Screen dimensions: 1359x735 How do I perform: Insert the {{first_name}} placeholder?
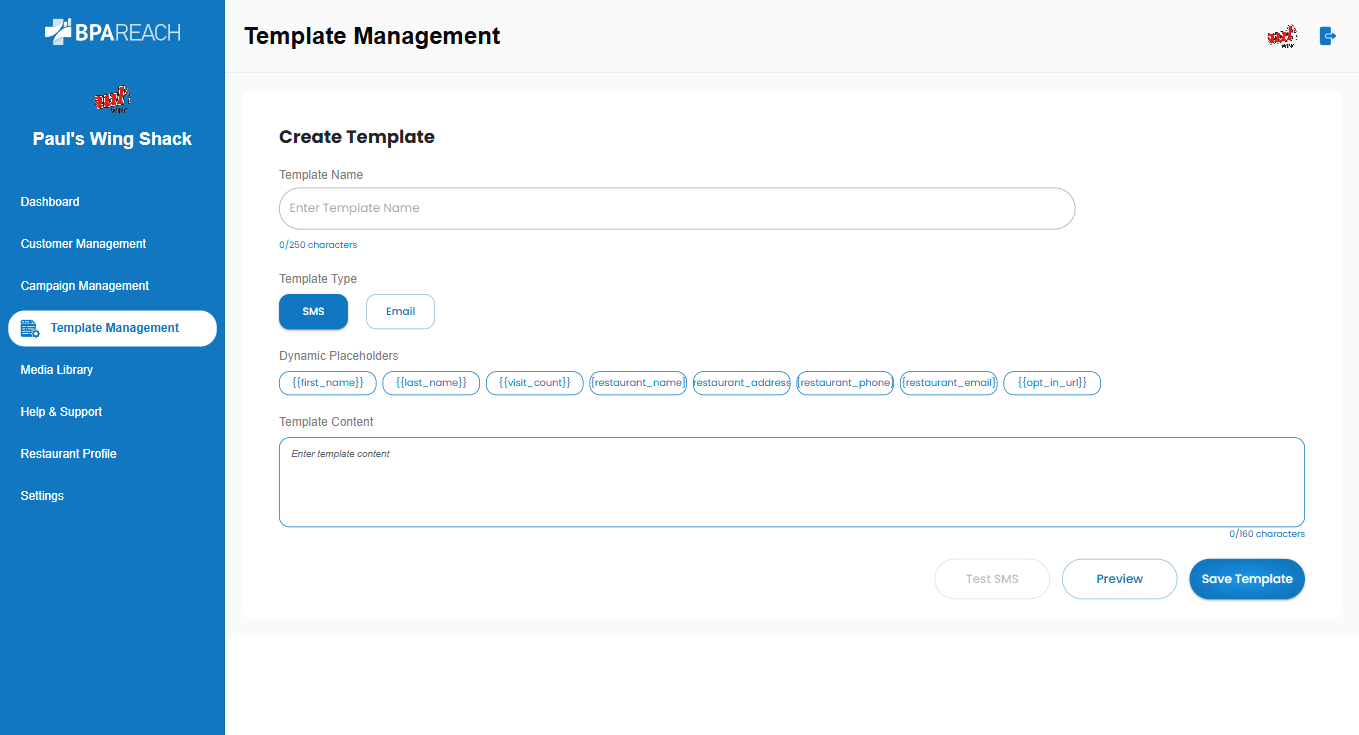[328, 383]
